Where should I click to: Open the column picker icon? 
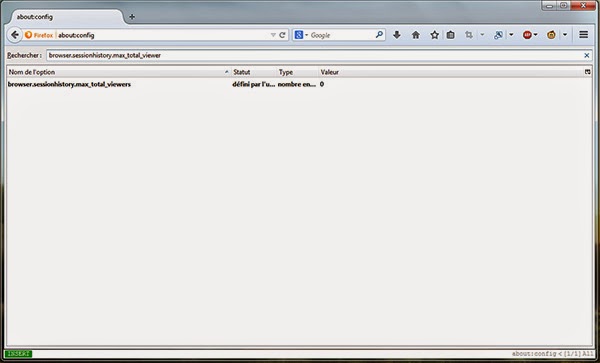588,72
